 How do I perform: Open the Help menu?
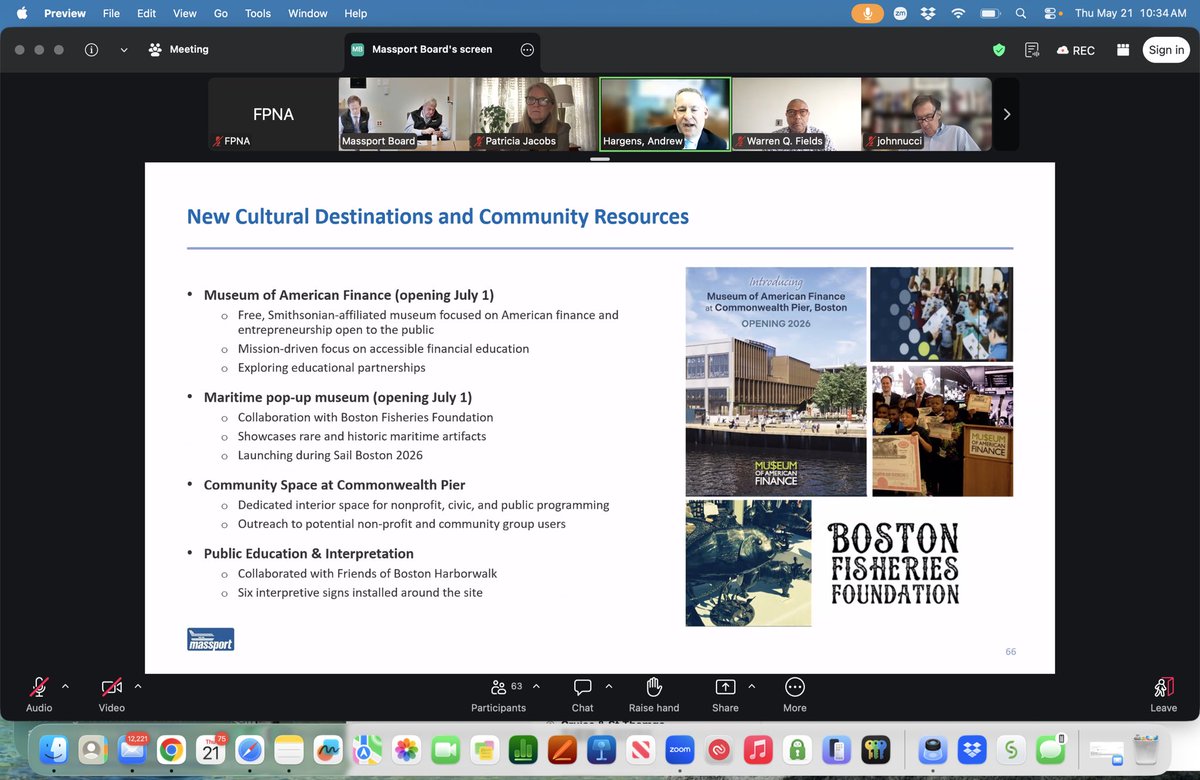[356, 14]
